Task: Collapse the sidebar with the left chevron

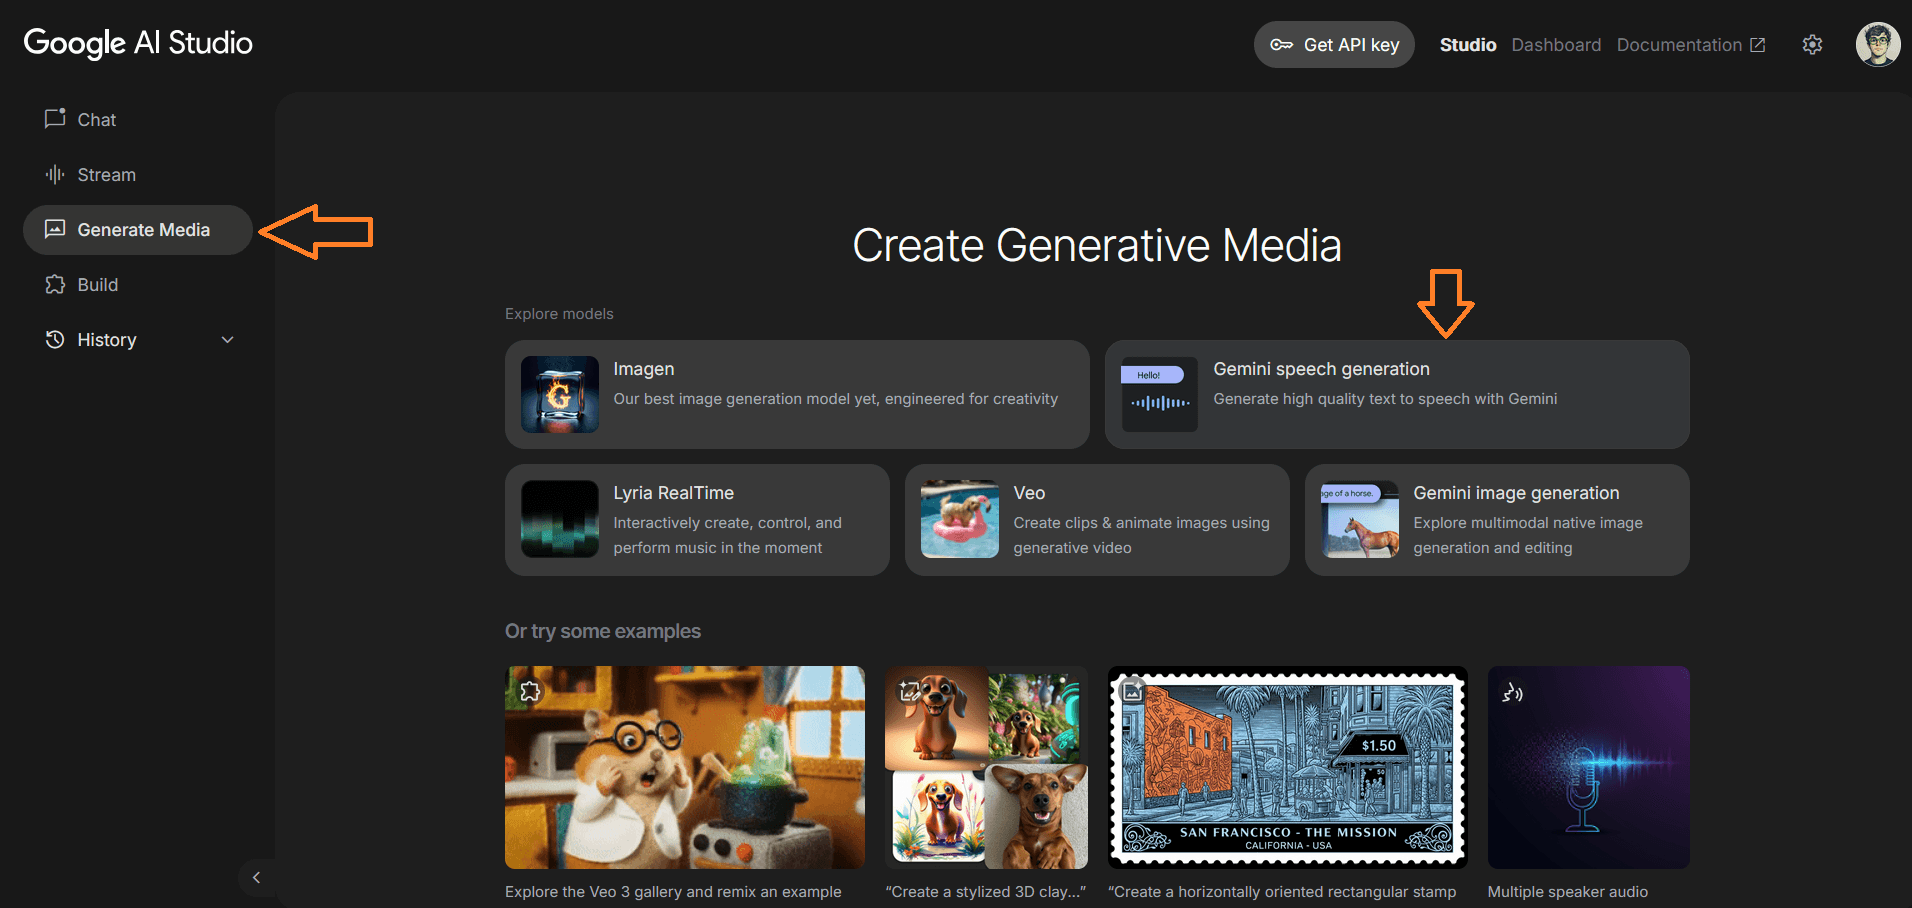Action: tap(257, 877)
